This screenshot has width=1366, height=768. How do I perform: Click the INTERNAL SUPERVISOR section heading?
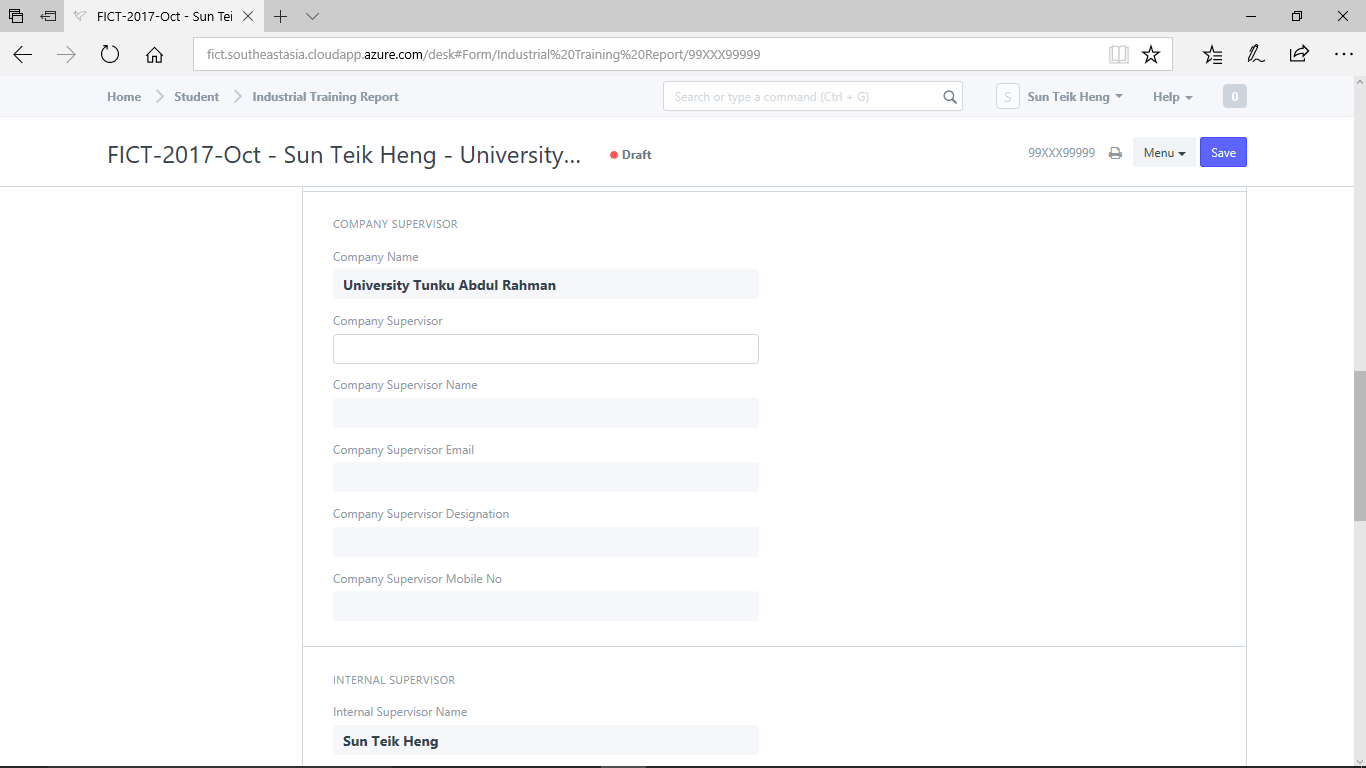[394, 680]
